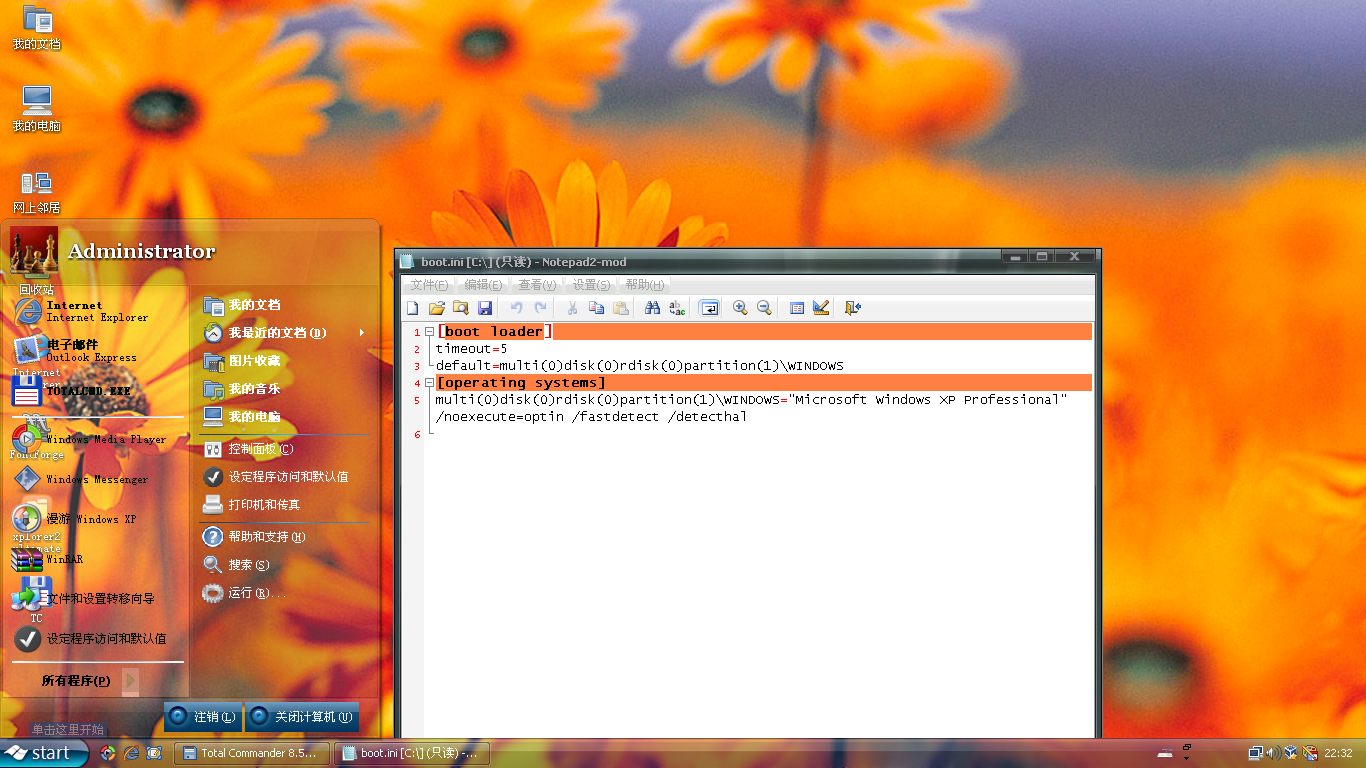Click the default=multi(0)disk(0) line in editor
Image resolution: width=1366 pixels, height=768 pixels.
point(640,366)
